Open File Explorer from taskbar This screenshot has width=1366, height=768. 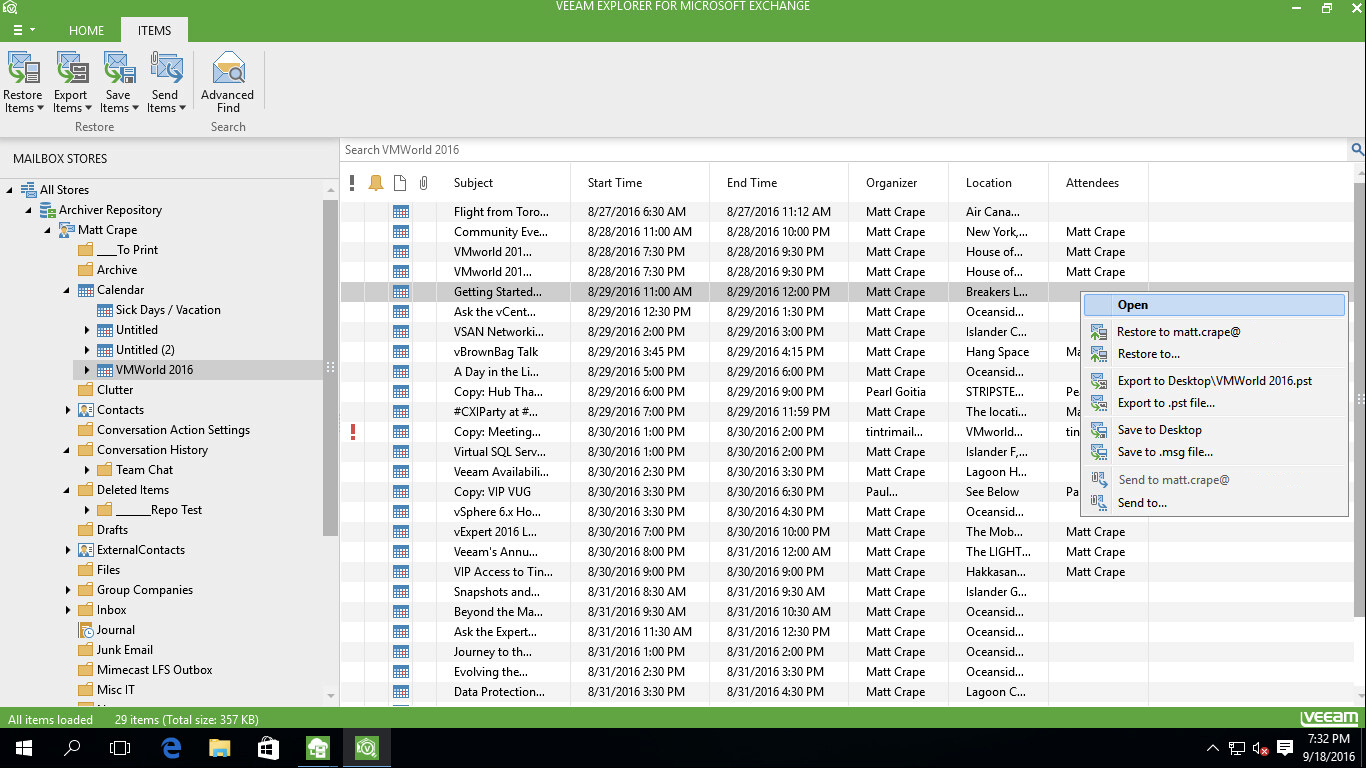click(219, 748)
